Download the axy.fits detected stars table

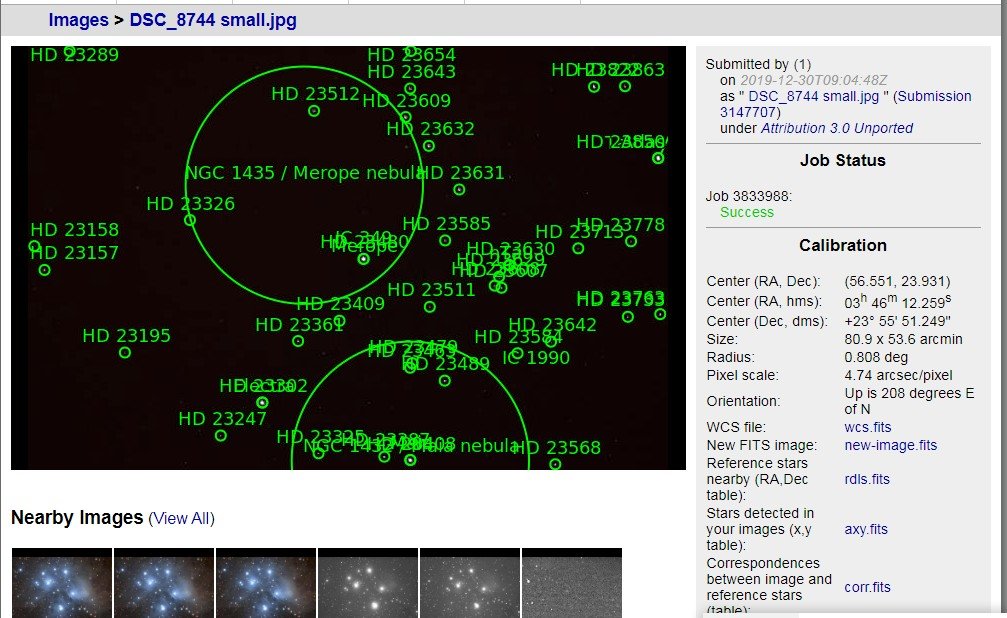(866, 529)
